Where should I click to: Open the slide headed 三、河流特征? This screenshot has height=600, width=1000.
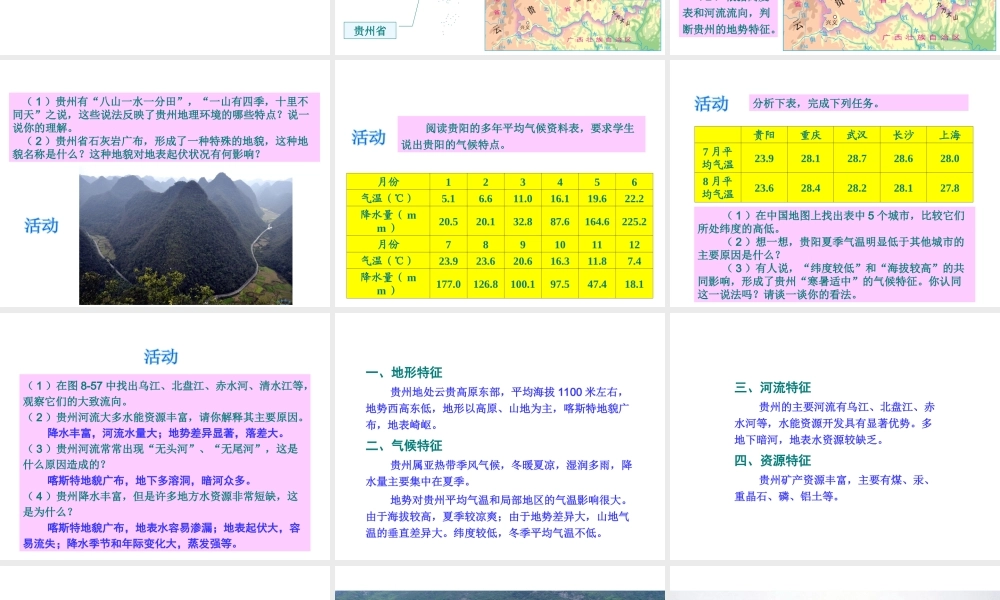pyautogui.click(x=835, y=437)
